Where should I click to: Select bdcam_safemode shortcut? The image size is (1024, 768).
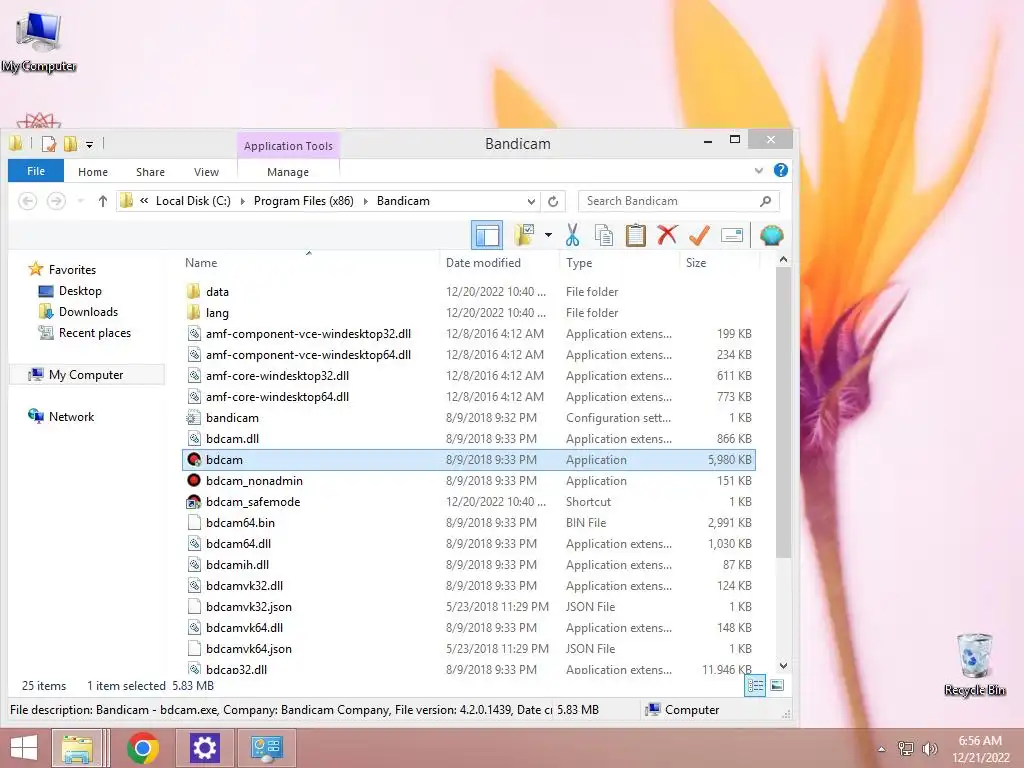click(x=253, y=502)
